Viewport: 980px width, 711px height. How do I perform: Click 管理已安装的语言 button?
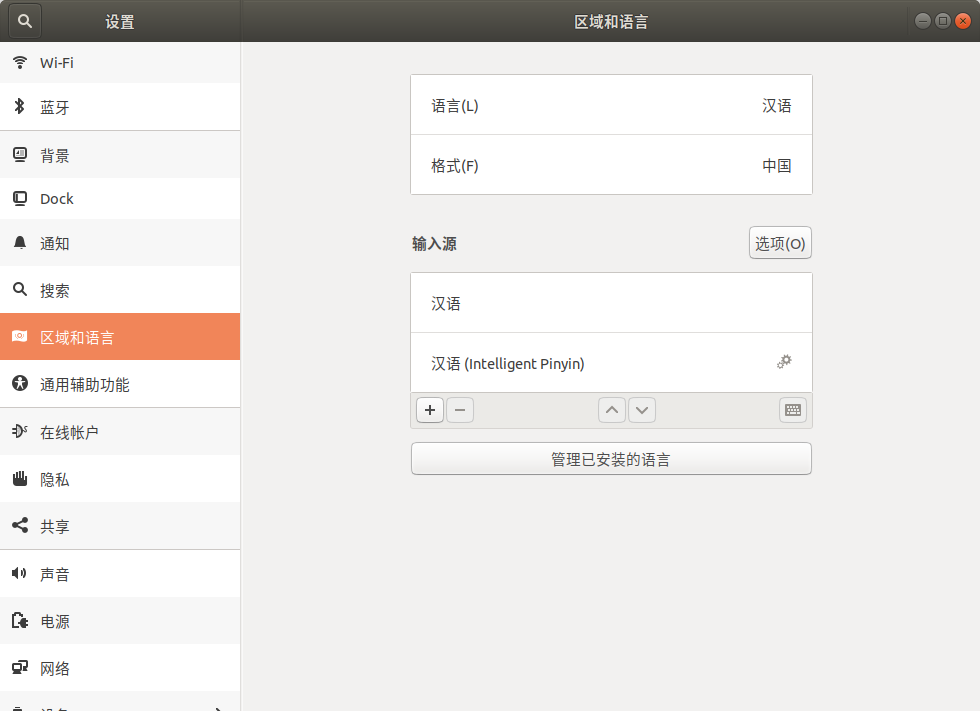(x=611, y=459)
